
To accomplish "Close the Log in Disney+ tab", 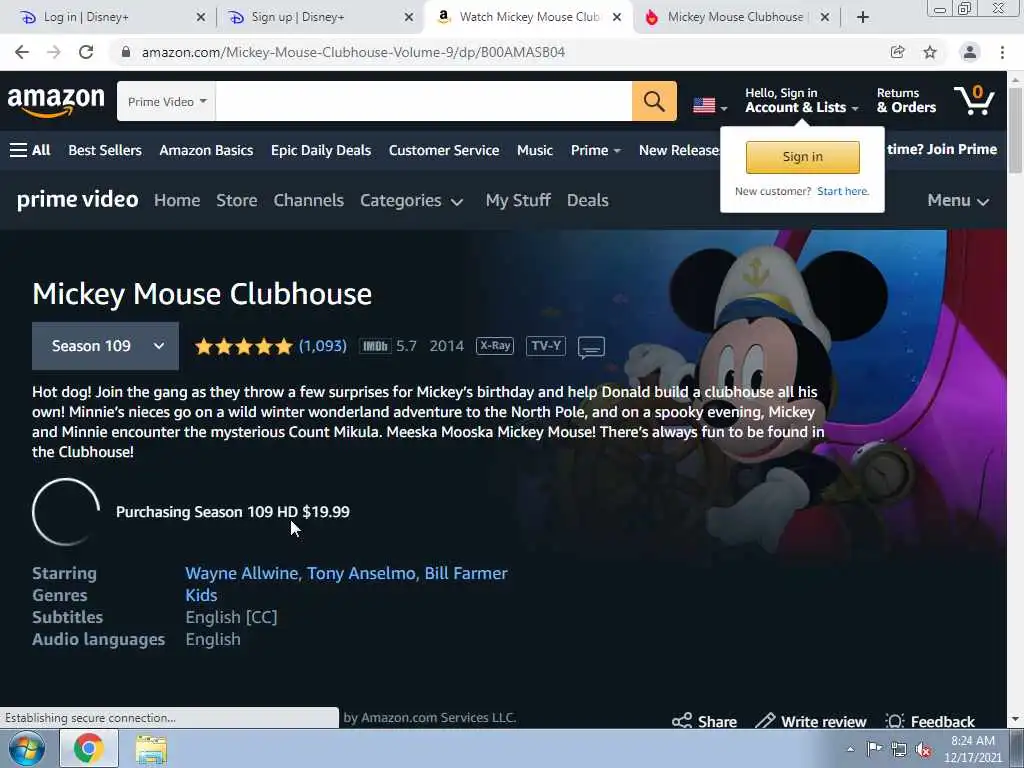I will (x=200, y=17).
